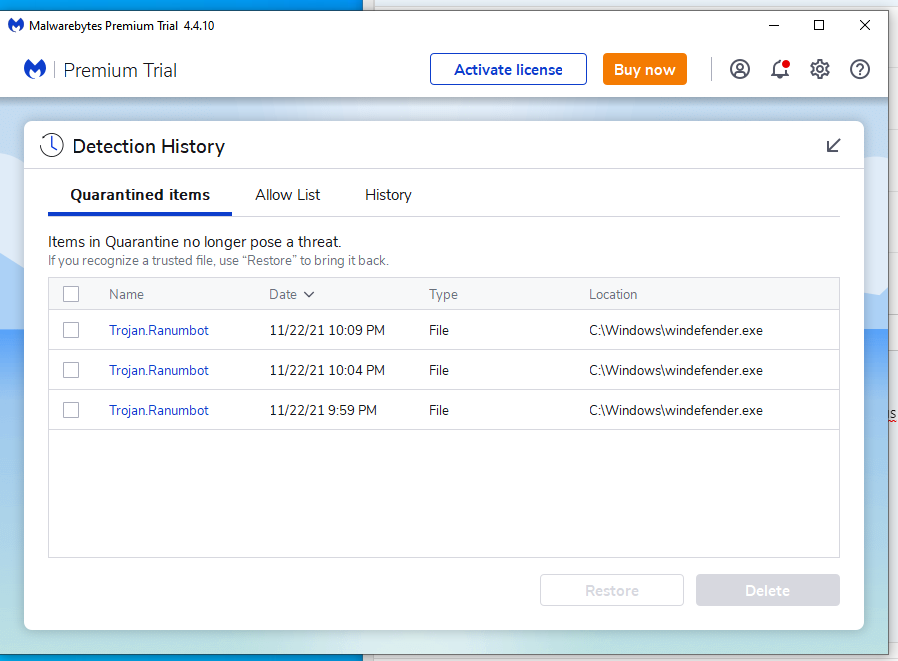This screenshot has width=898, height=661.
Task: Click the '11/22/21 10:04 PM' date cell
Action: click(x=327, y=371)
